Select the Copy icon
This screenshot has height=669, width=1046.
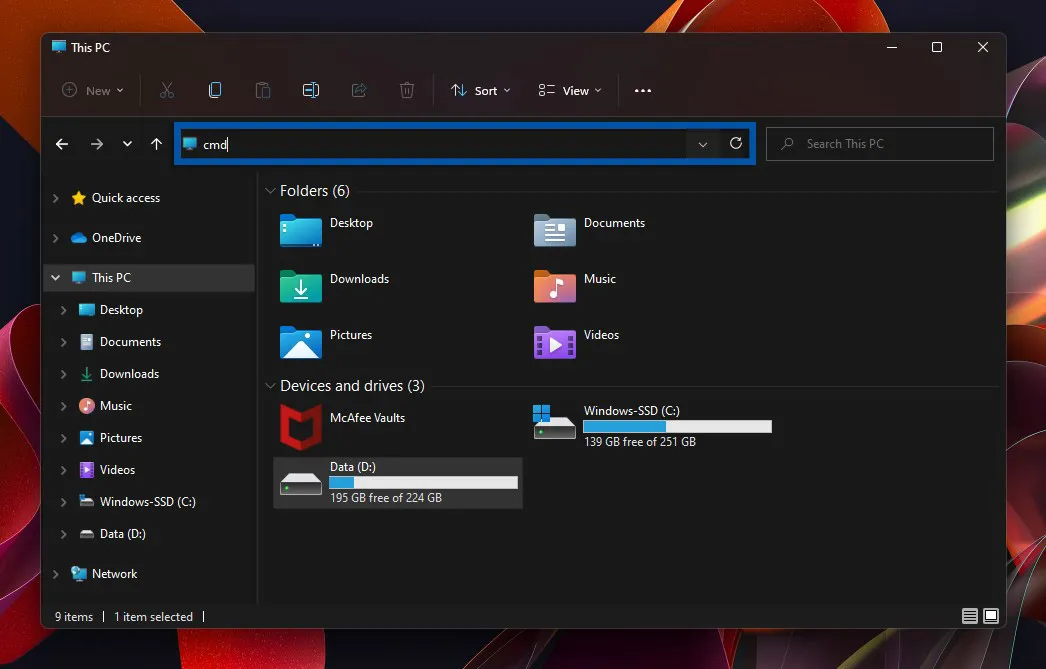click(215, 90)
